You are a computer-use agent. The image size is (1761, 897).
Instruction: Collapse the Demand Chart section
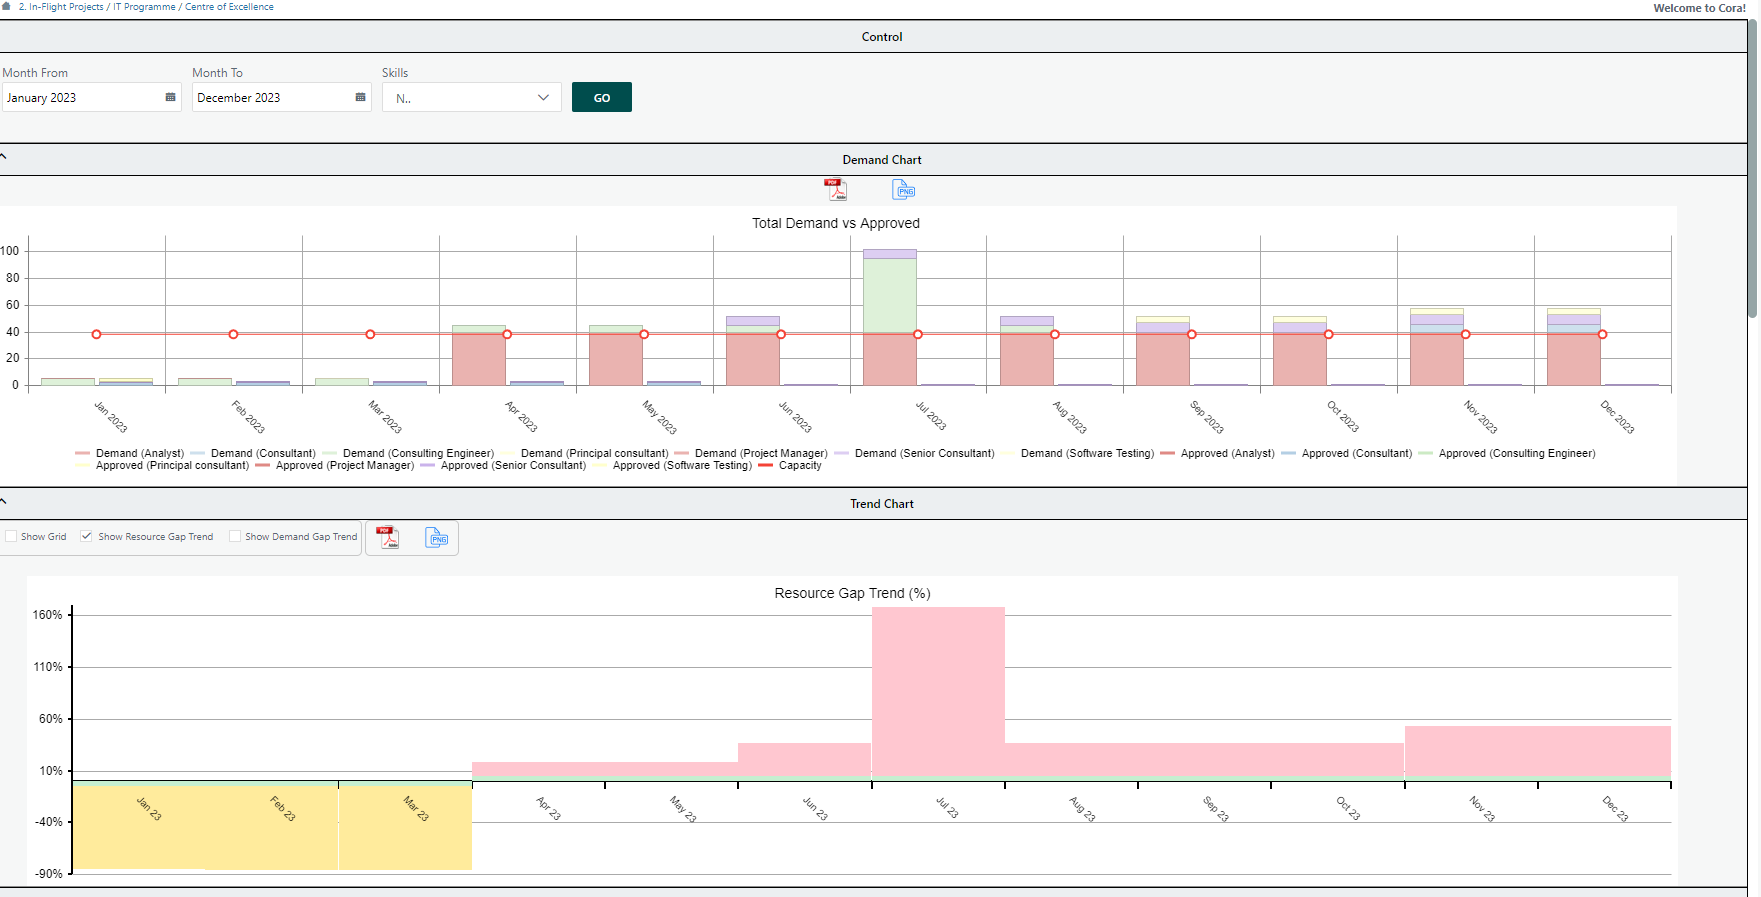click(4, 157)
